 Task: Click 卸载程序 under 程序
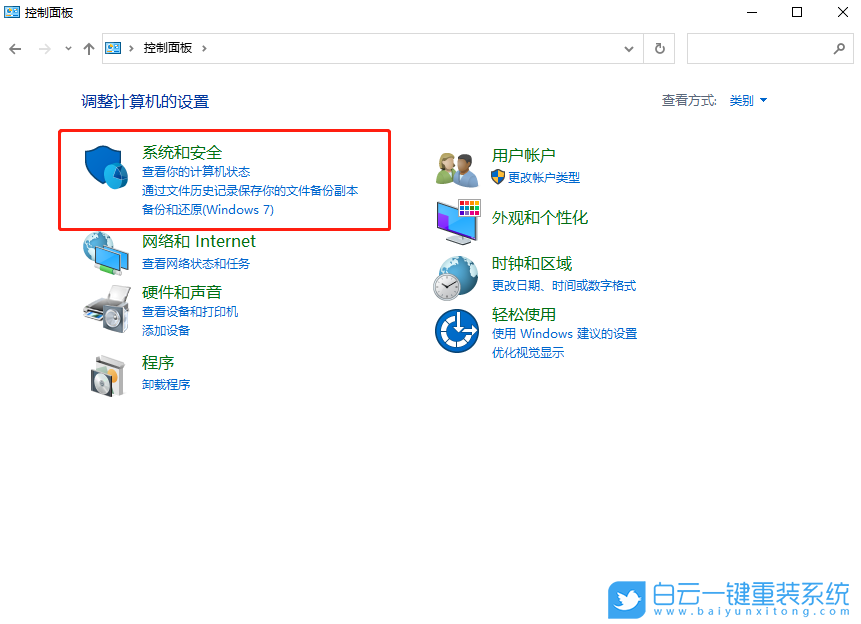[165, 384]
